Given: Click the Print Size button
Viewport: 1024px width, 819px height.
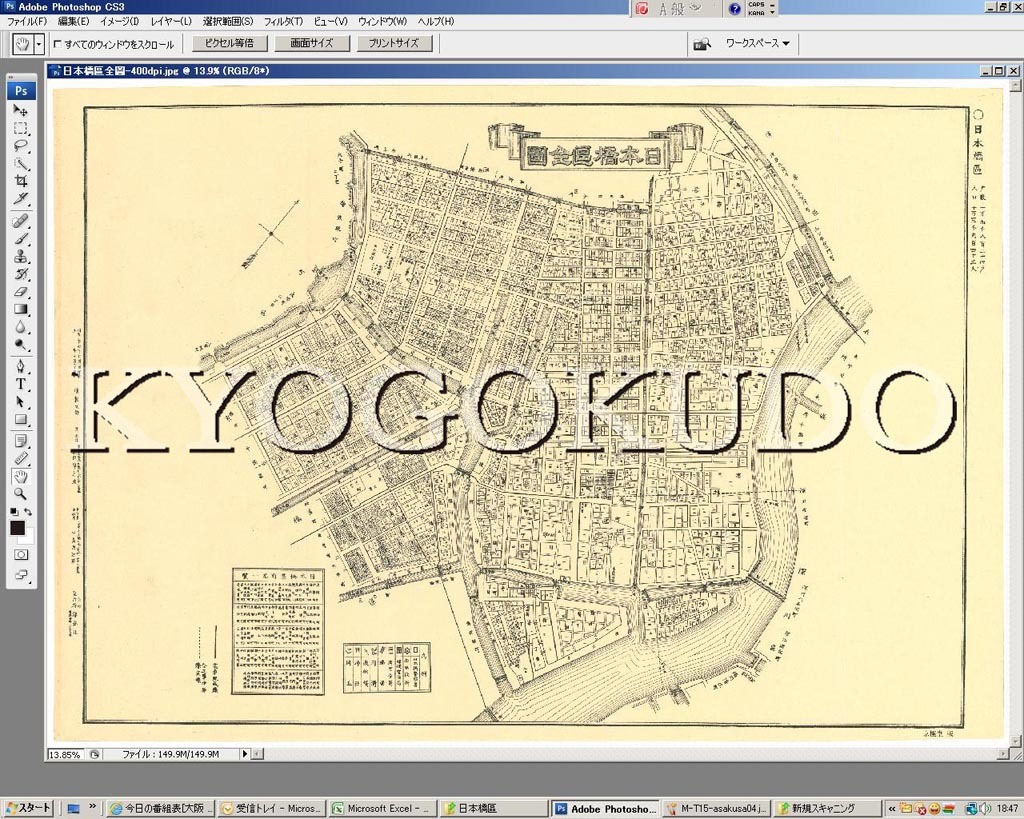Looking at the screenshot, I should [394, 44].
